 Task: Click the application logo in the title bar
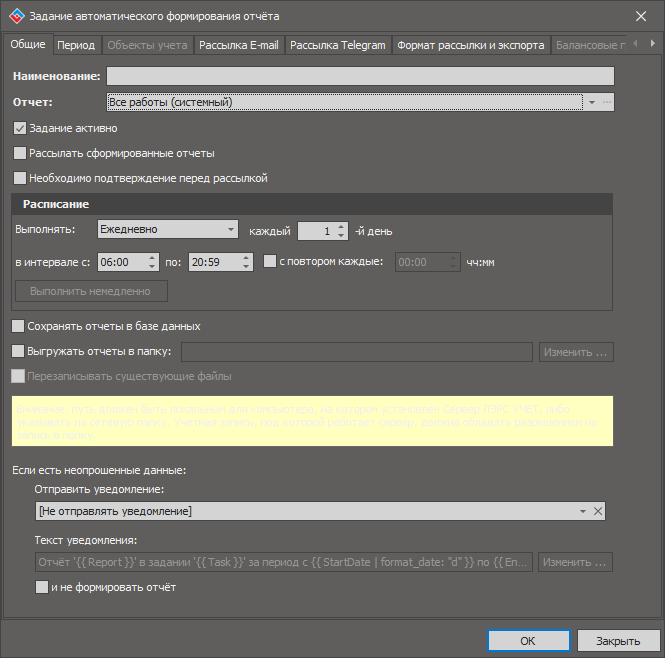(x=15, y=16)
